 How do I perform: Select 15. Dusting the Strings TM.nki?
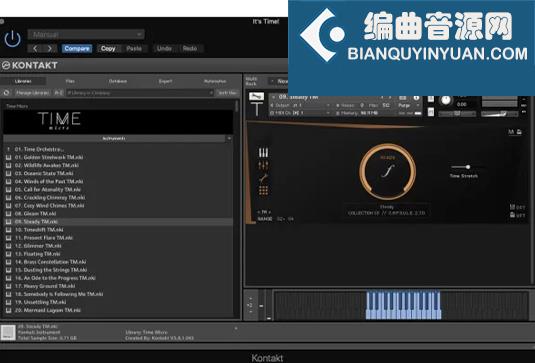coord(51,270)
